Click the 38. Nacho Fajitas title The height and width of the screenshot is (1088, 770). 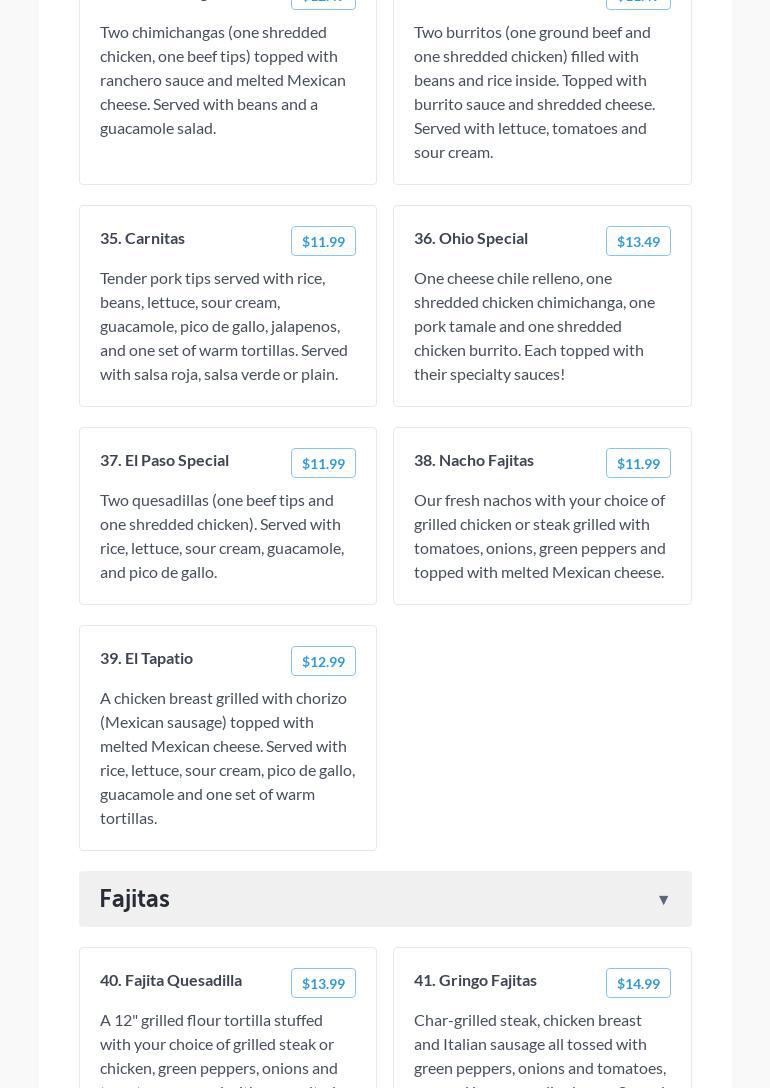click(474, 460)
